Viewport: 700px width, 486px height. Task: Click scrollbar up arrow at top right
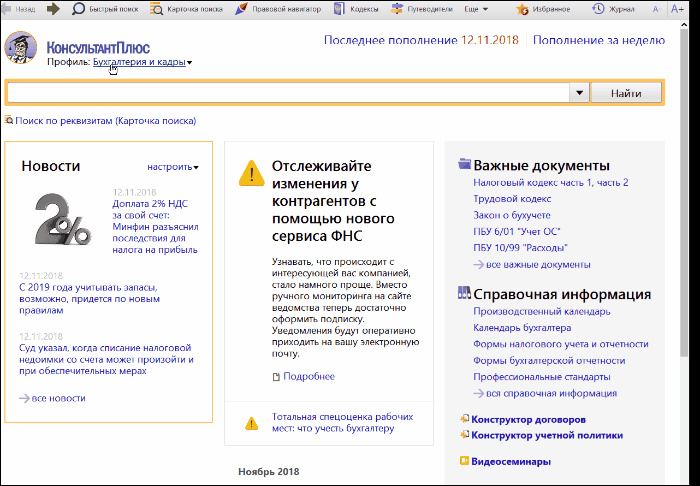click(683, 24)
